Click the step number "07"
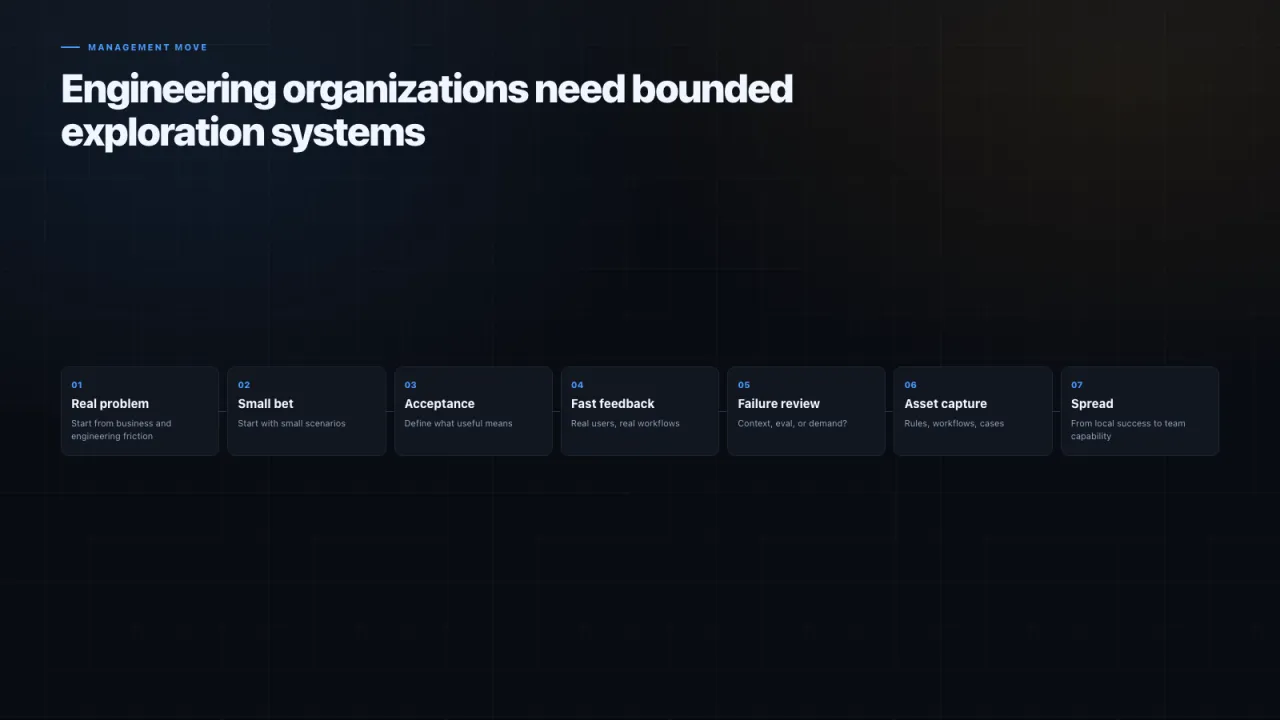The width and height of the screenshot is (1280, 720). click(1077, 385)
